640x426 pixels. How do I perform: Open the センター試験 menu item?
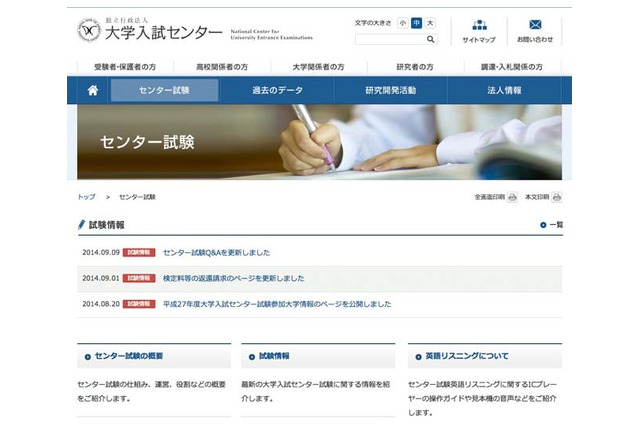(x=164, y=90)
